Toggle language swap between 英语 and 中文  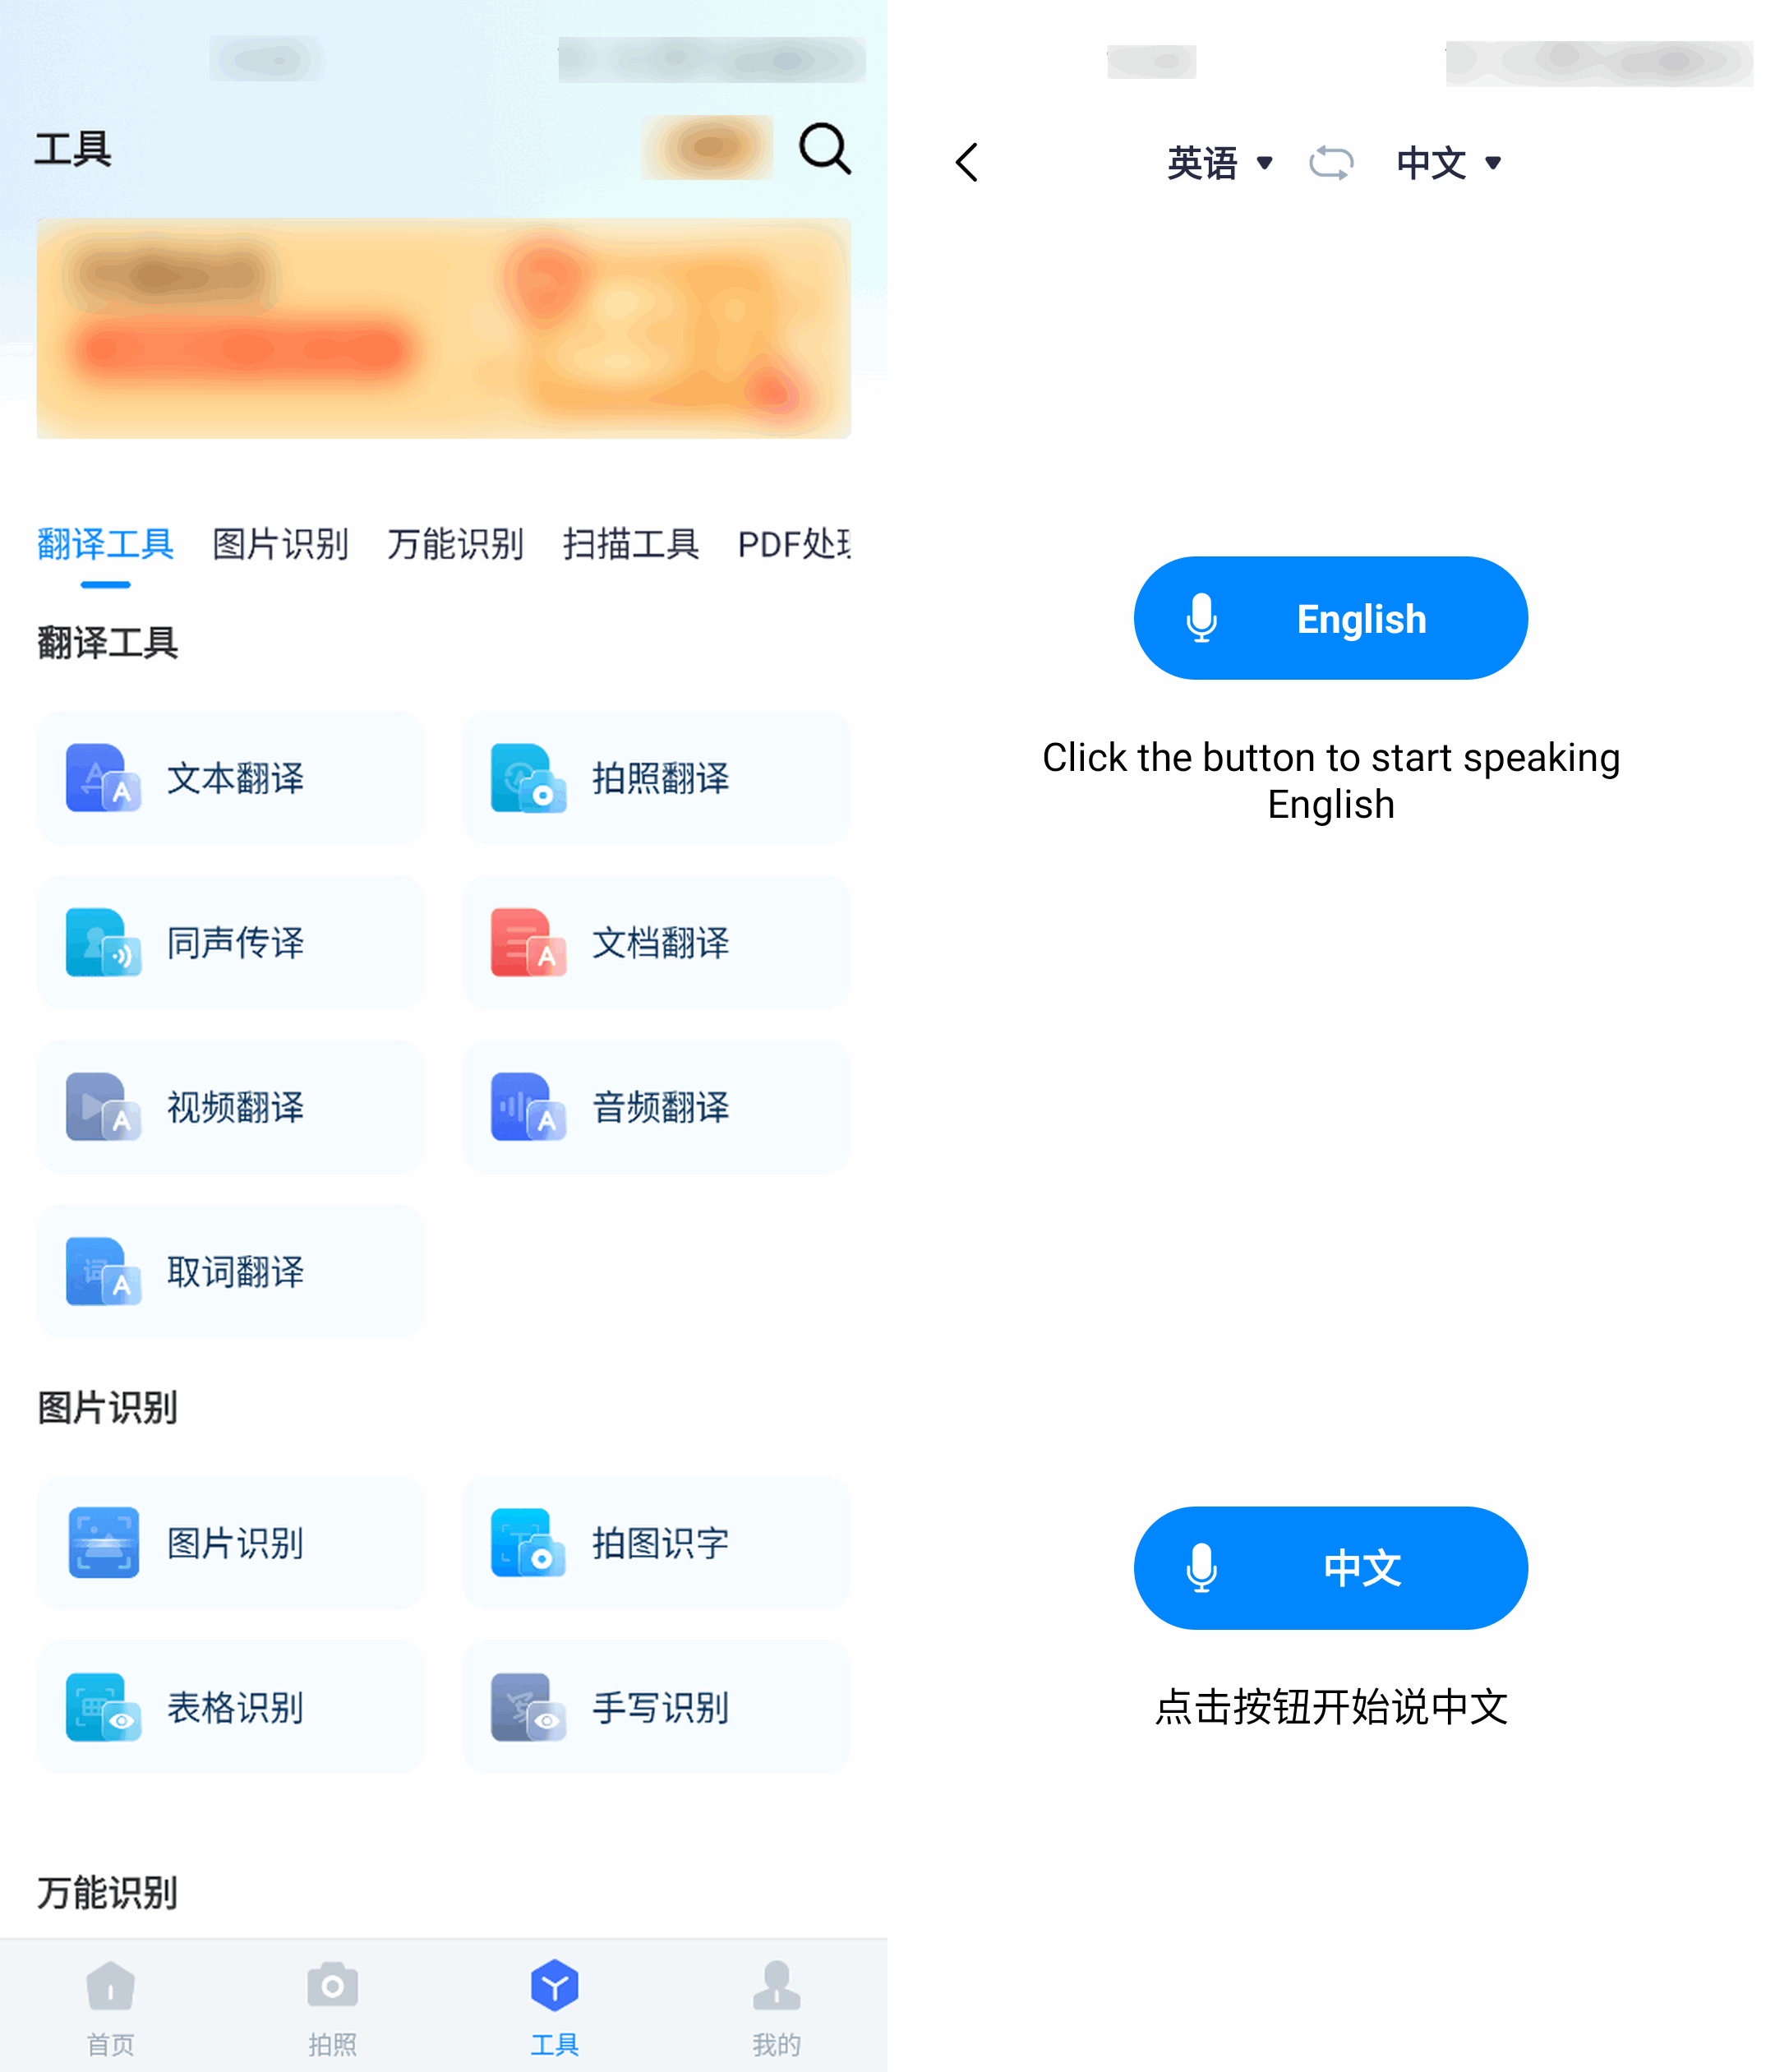1331,162
